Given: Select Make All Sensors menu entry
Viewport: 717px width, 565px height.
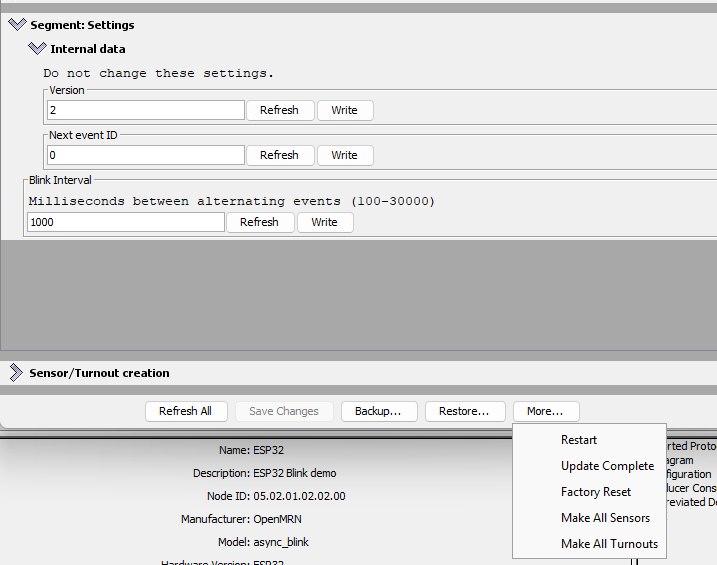Looking at the screenshot, I should (589, 518).
